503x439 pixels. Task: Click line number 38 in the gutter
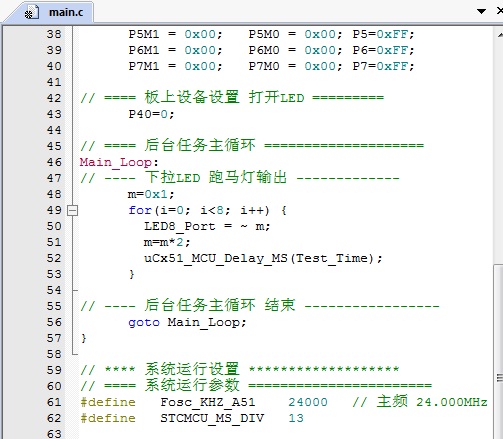[x=54, y=34]
